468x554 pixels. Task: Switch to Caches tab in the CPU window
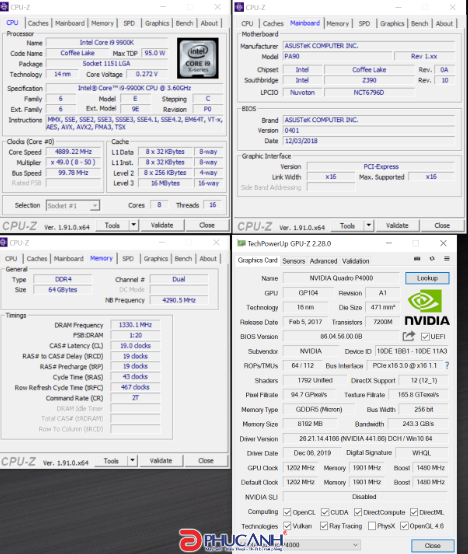click(38, 23)
